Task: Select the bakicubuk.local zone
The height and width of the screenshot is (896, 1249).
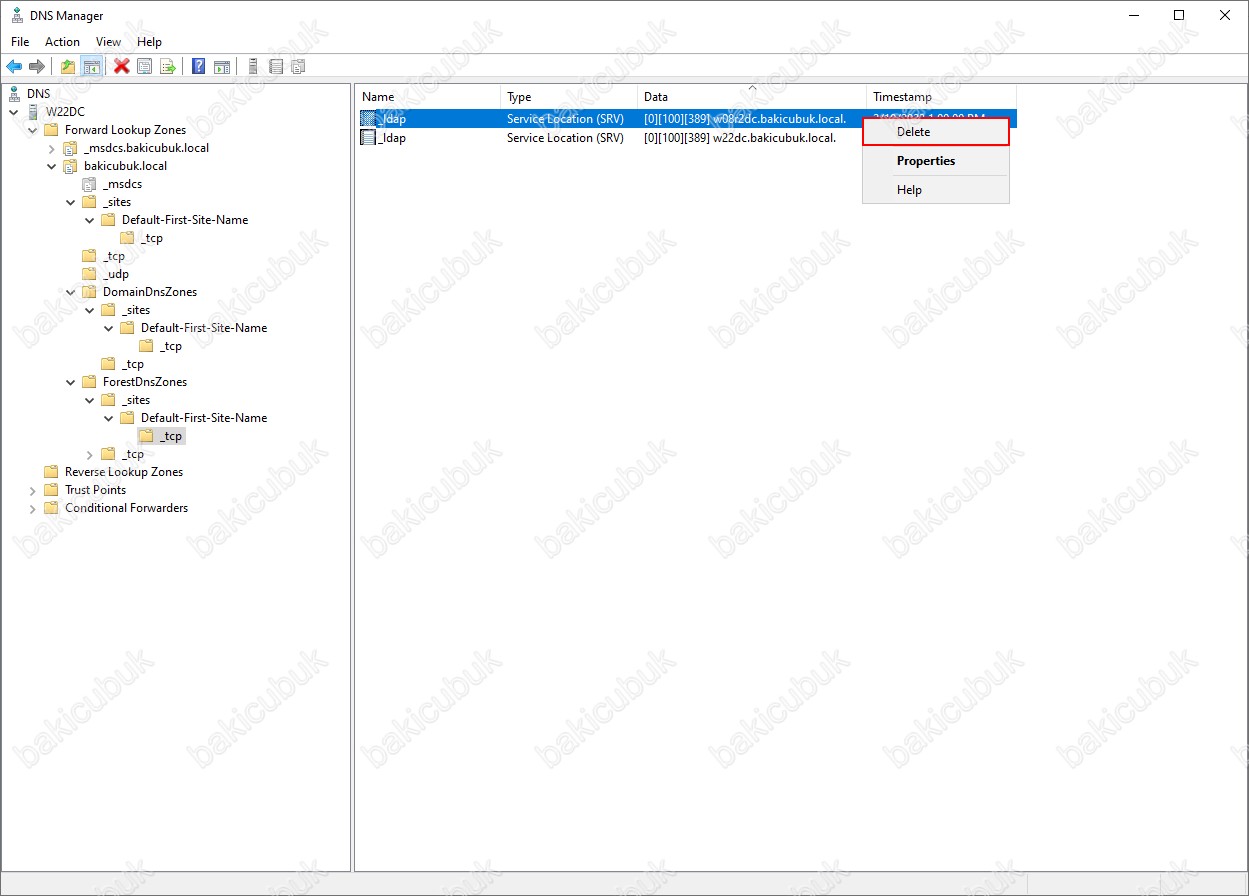Action: 125,166
